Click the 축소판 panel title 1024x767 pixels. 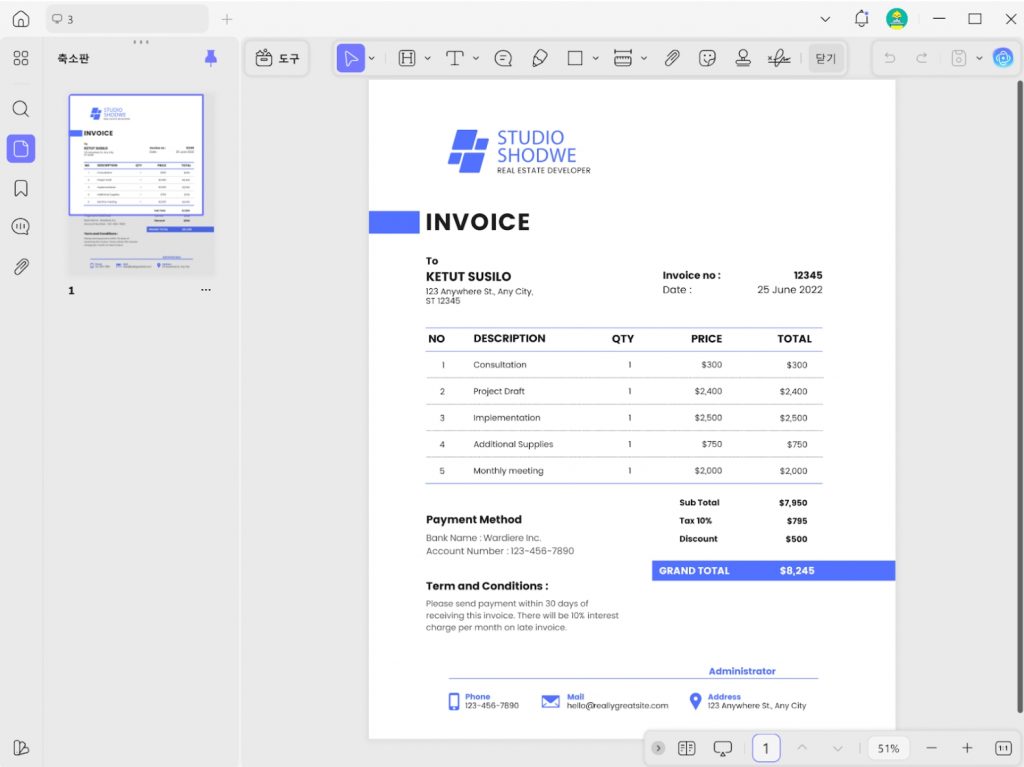tap(73, 58)
